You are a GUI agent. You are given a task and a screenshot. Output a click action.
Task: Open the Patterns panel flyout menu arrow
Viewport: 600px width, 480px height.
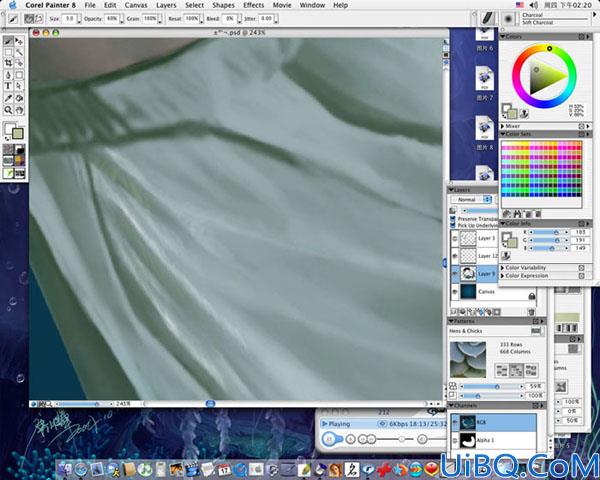[542, 321]
